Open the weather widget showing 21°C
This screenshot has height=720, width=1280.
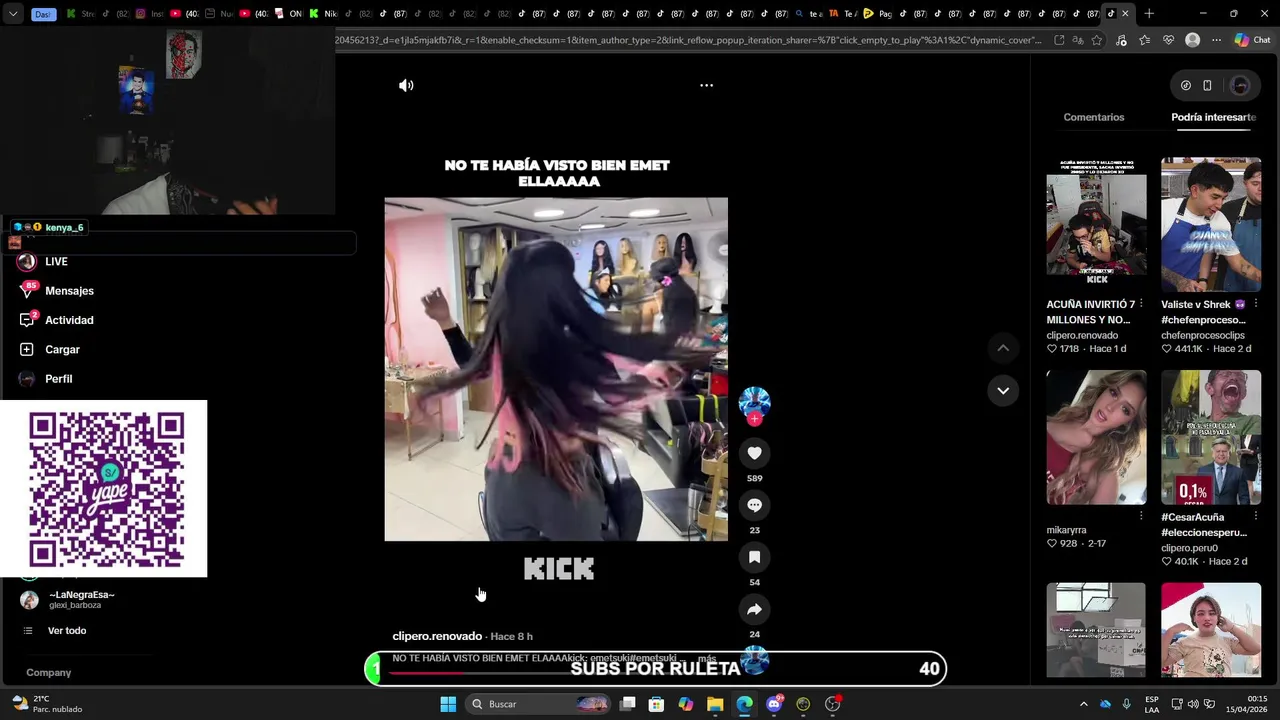pos(45,704)
